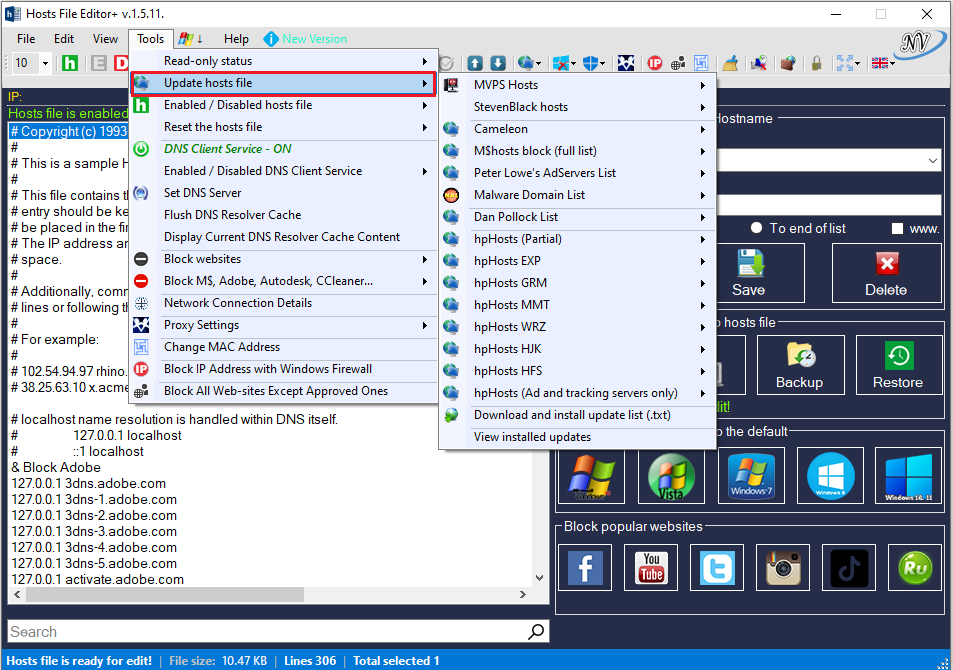Click the blue down-arrow toolbar icon

pos(498,63)
